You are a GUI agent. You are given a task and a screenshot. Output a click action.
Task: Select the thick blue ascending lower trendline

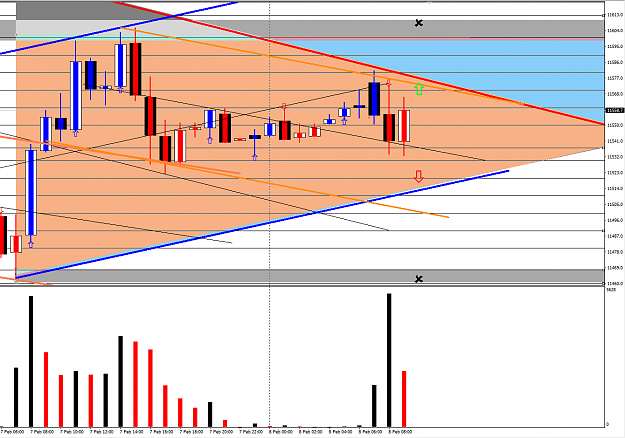coord(261,224)
